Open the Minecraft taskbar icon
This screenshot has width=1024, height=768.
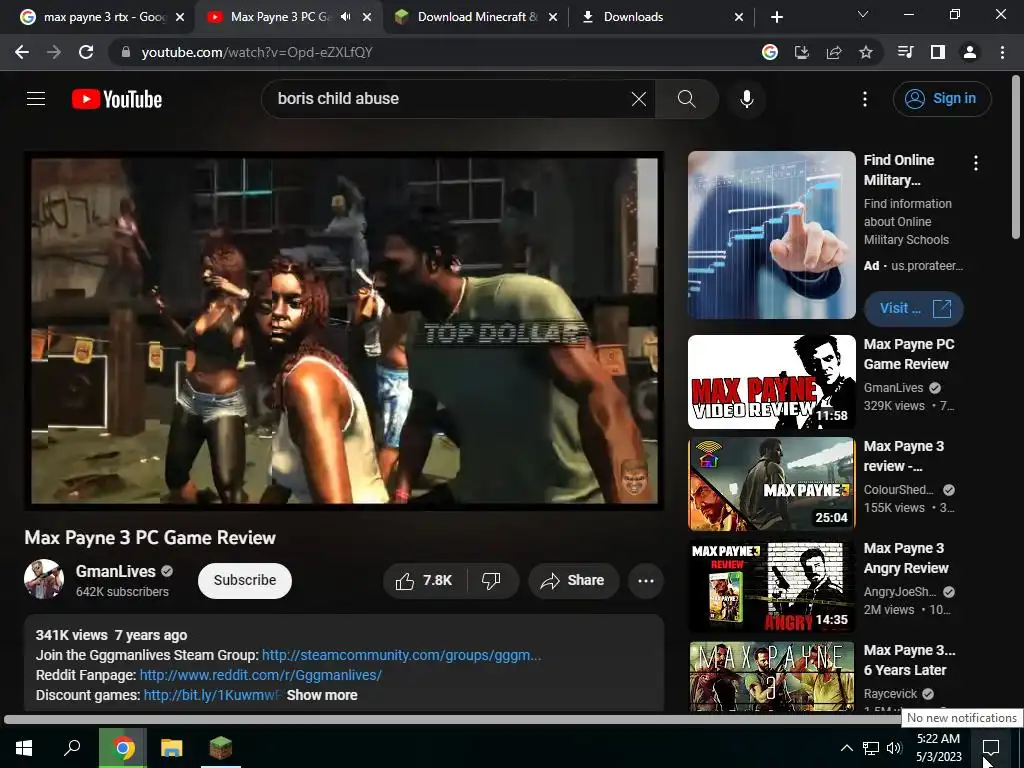pos(221,748)
